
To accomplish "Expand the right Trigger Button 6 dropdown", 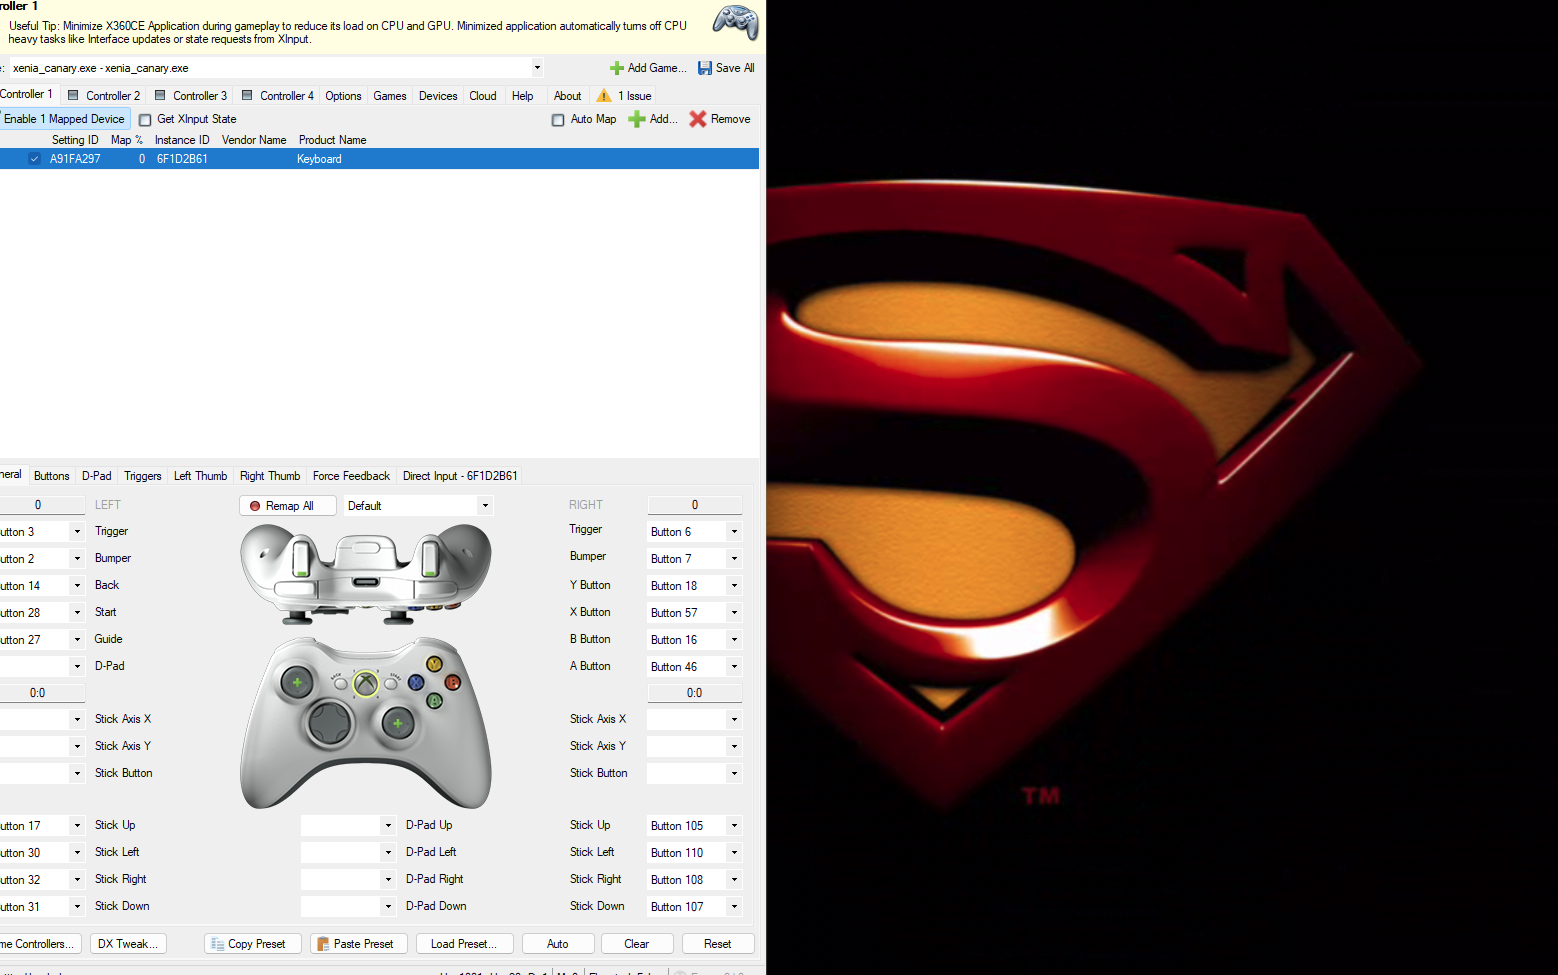I will click(x=734, y=532).
